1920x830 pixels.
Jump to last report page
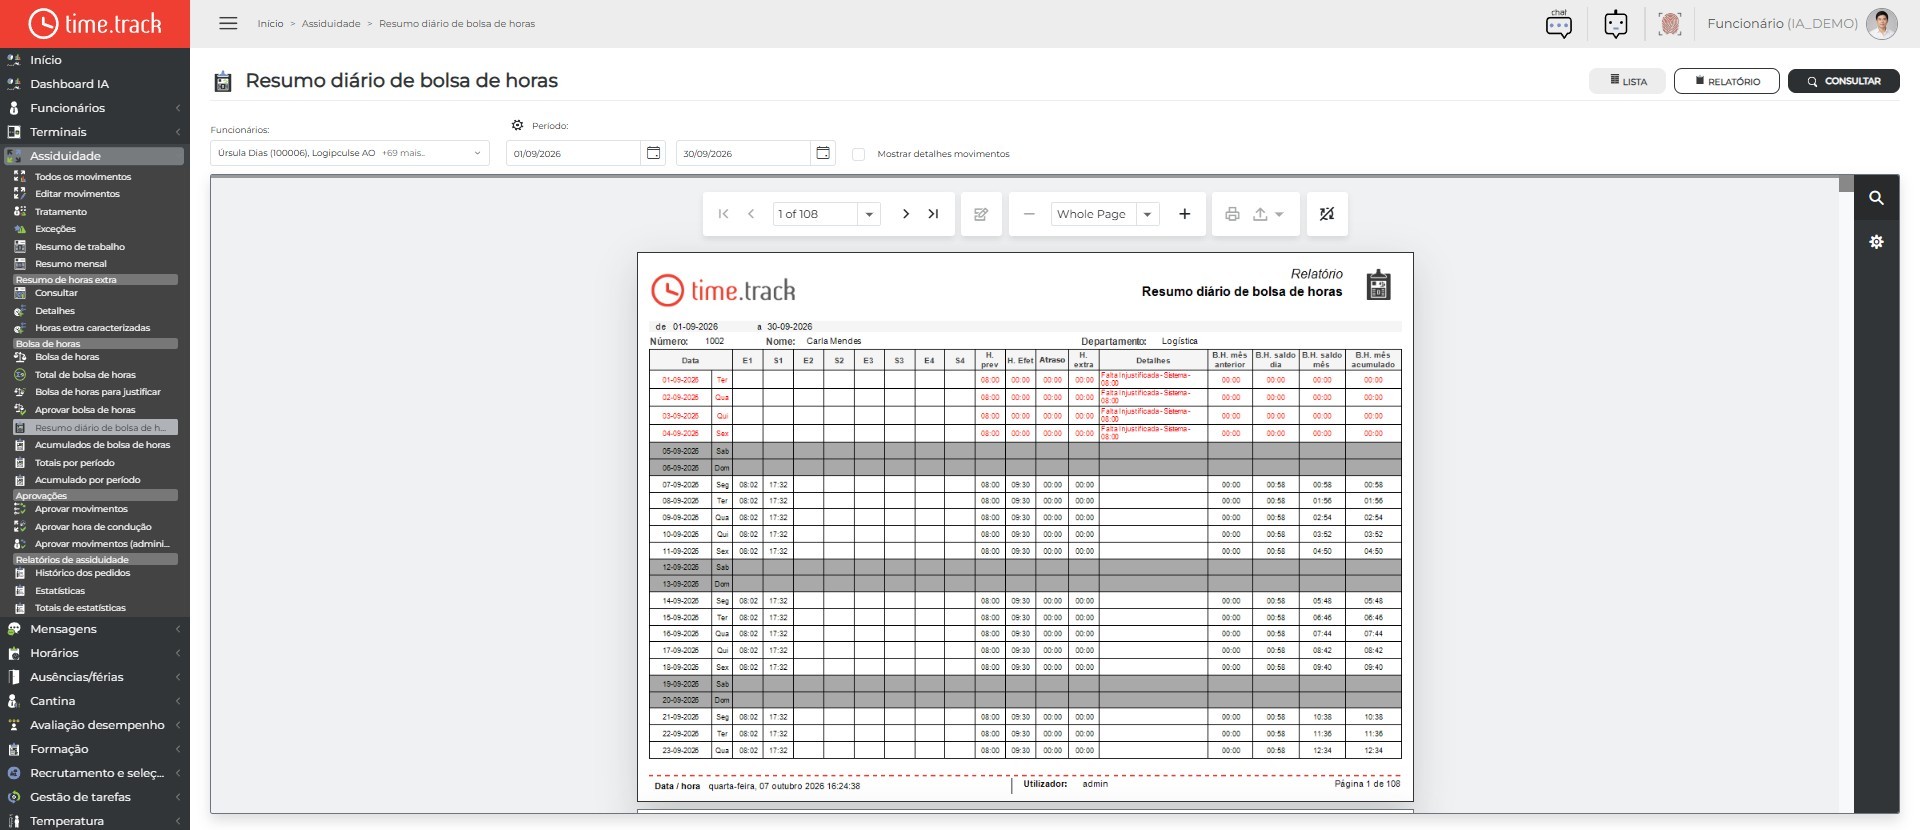click(933, 214)
